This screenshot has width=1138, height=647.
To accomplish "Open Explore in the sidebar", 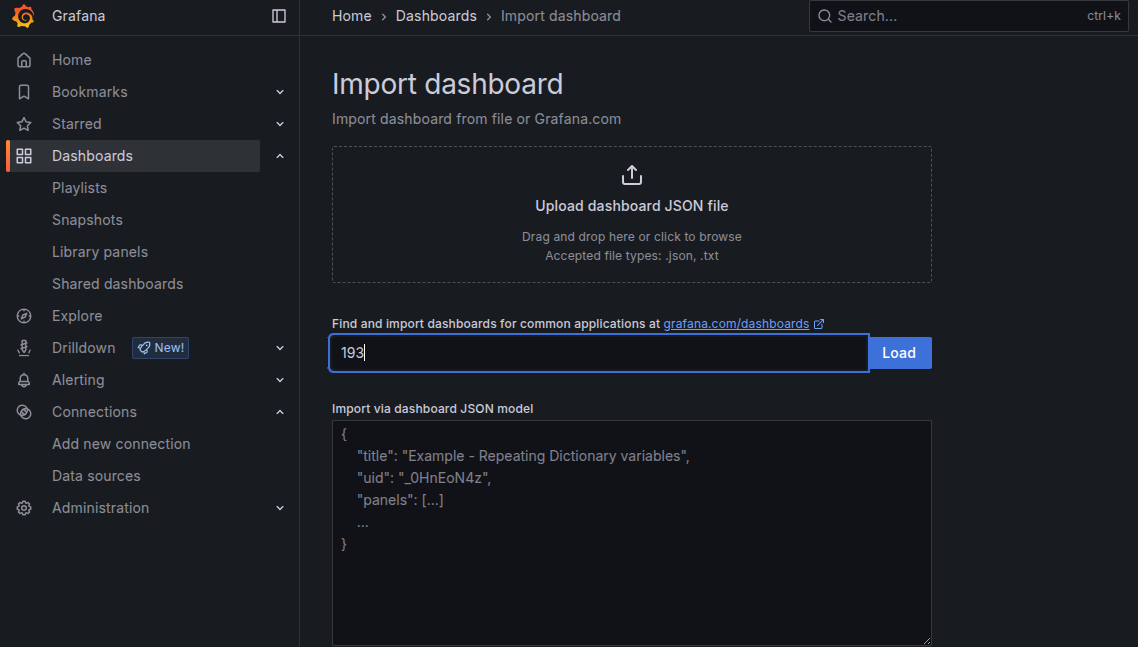I will (x=77, y=316).
